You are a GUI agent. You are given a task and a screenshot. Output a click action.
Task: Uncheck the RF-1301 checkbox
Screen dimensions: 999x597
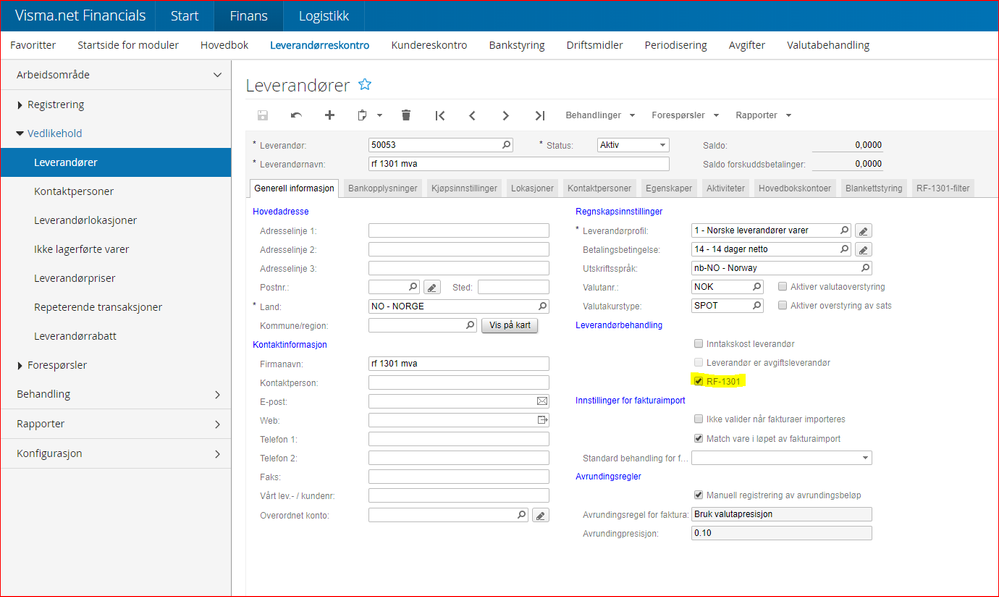pyautogui.click(x=698, y=381)
